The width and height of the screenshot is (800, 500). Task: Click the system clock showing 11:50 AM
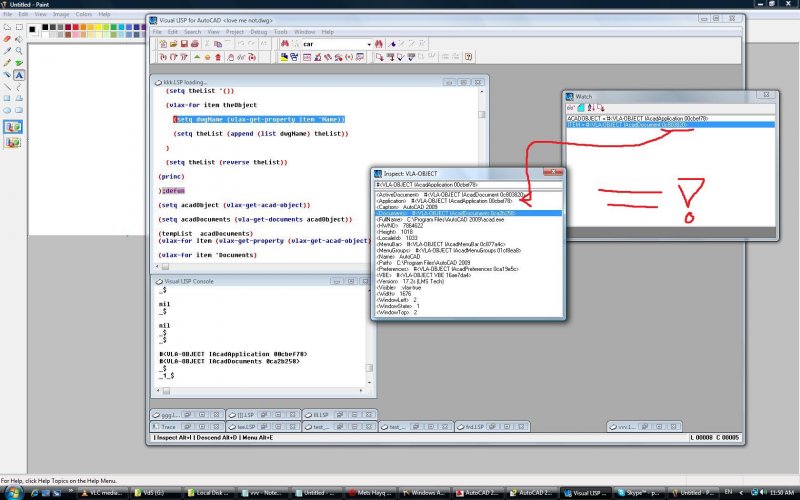click(x=781, y=493)
